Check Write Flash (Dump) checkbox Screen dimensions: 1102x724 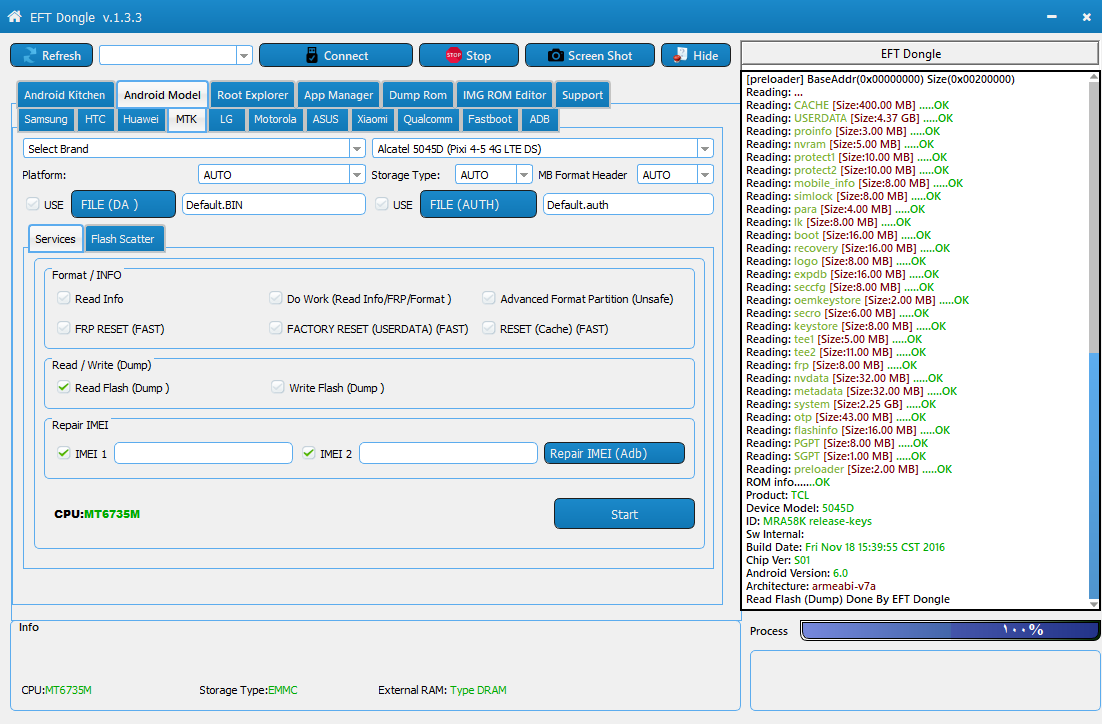tap(278, 387)
